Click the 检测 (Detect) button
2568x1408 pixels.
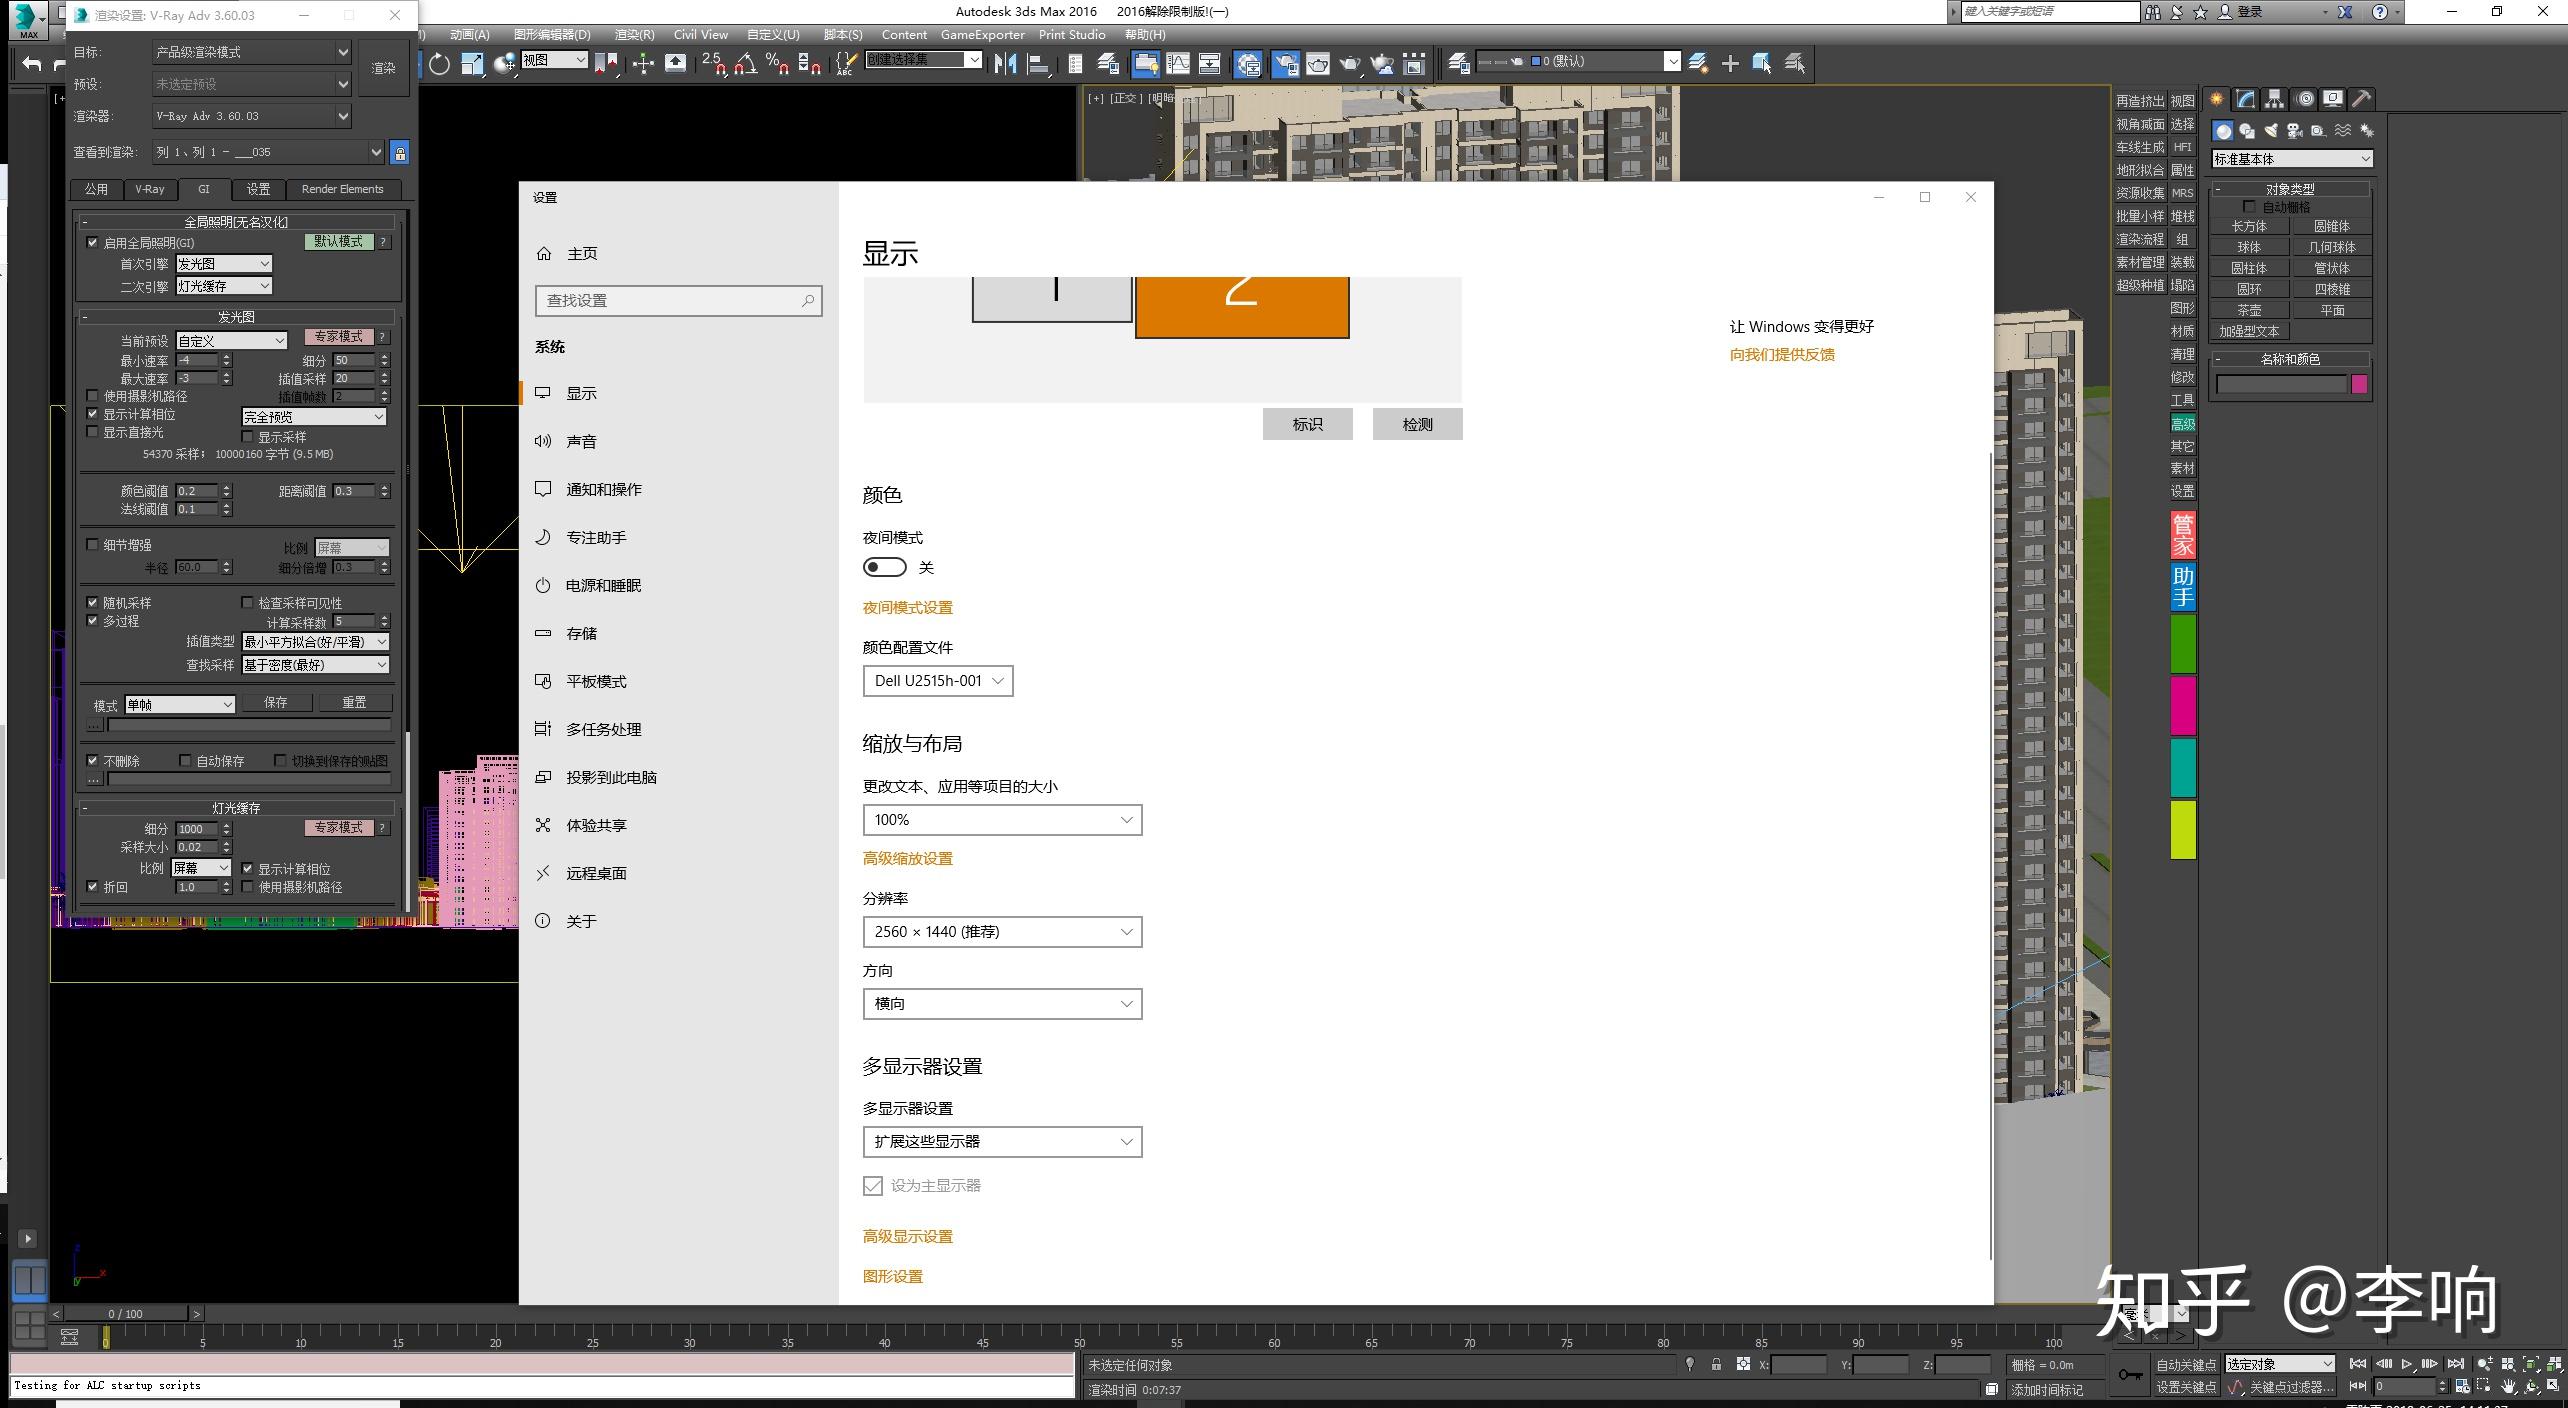[1417, 424]
